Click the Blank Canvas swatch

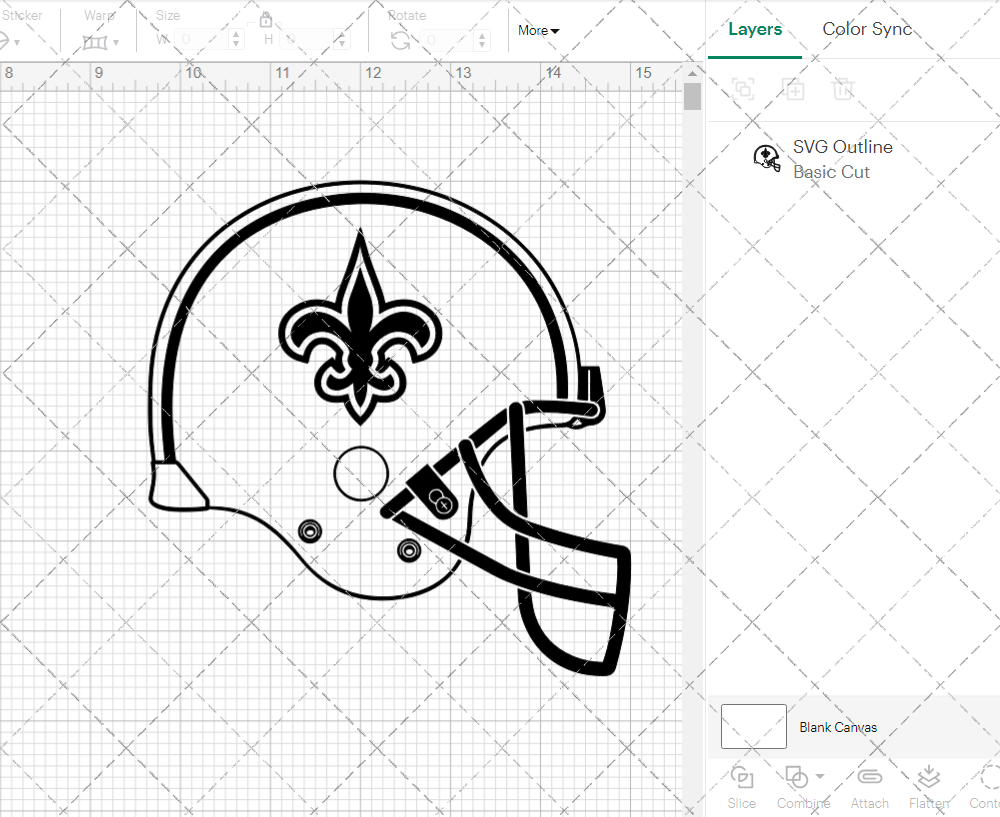(x=753, y=726)
